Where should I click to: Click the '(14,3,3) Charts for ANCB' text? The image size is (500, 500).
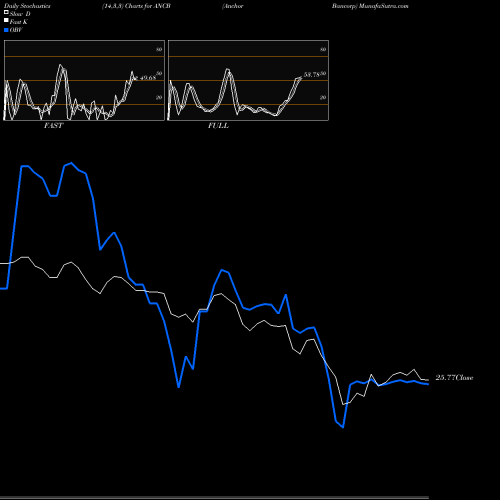[136, 6]
